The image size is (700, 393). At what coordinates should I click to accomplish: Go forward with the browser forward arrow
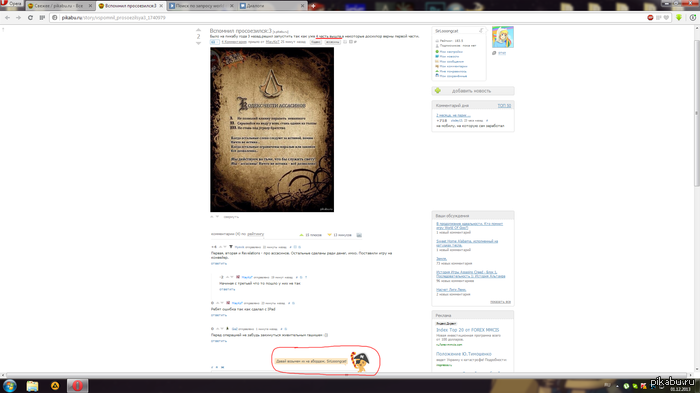pos(18,17)
